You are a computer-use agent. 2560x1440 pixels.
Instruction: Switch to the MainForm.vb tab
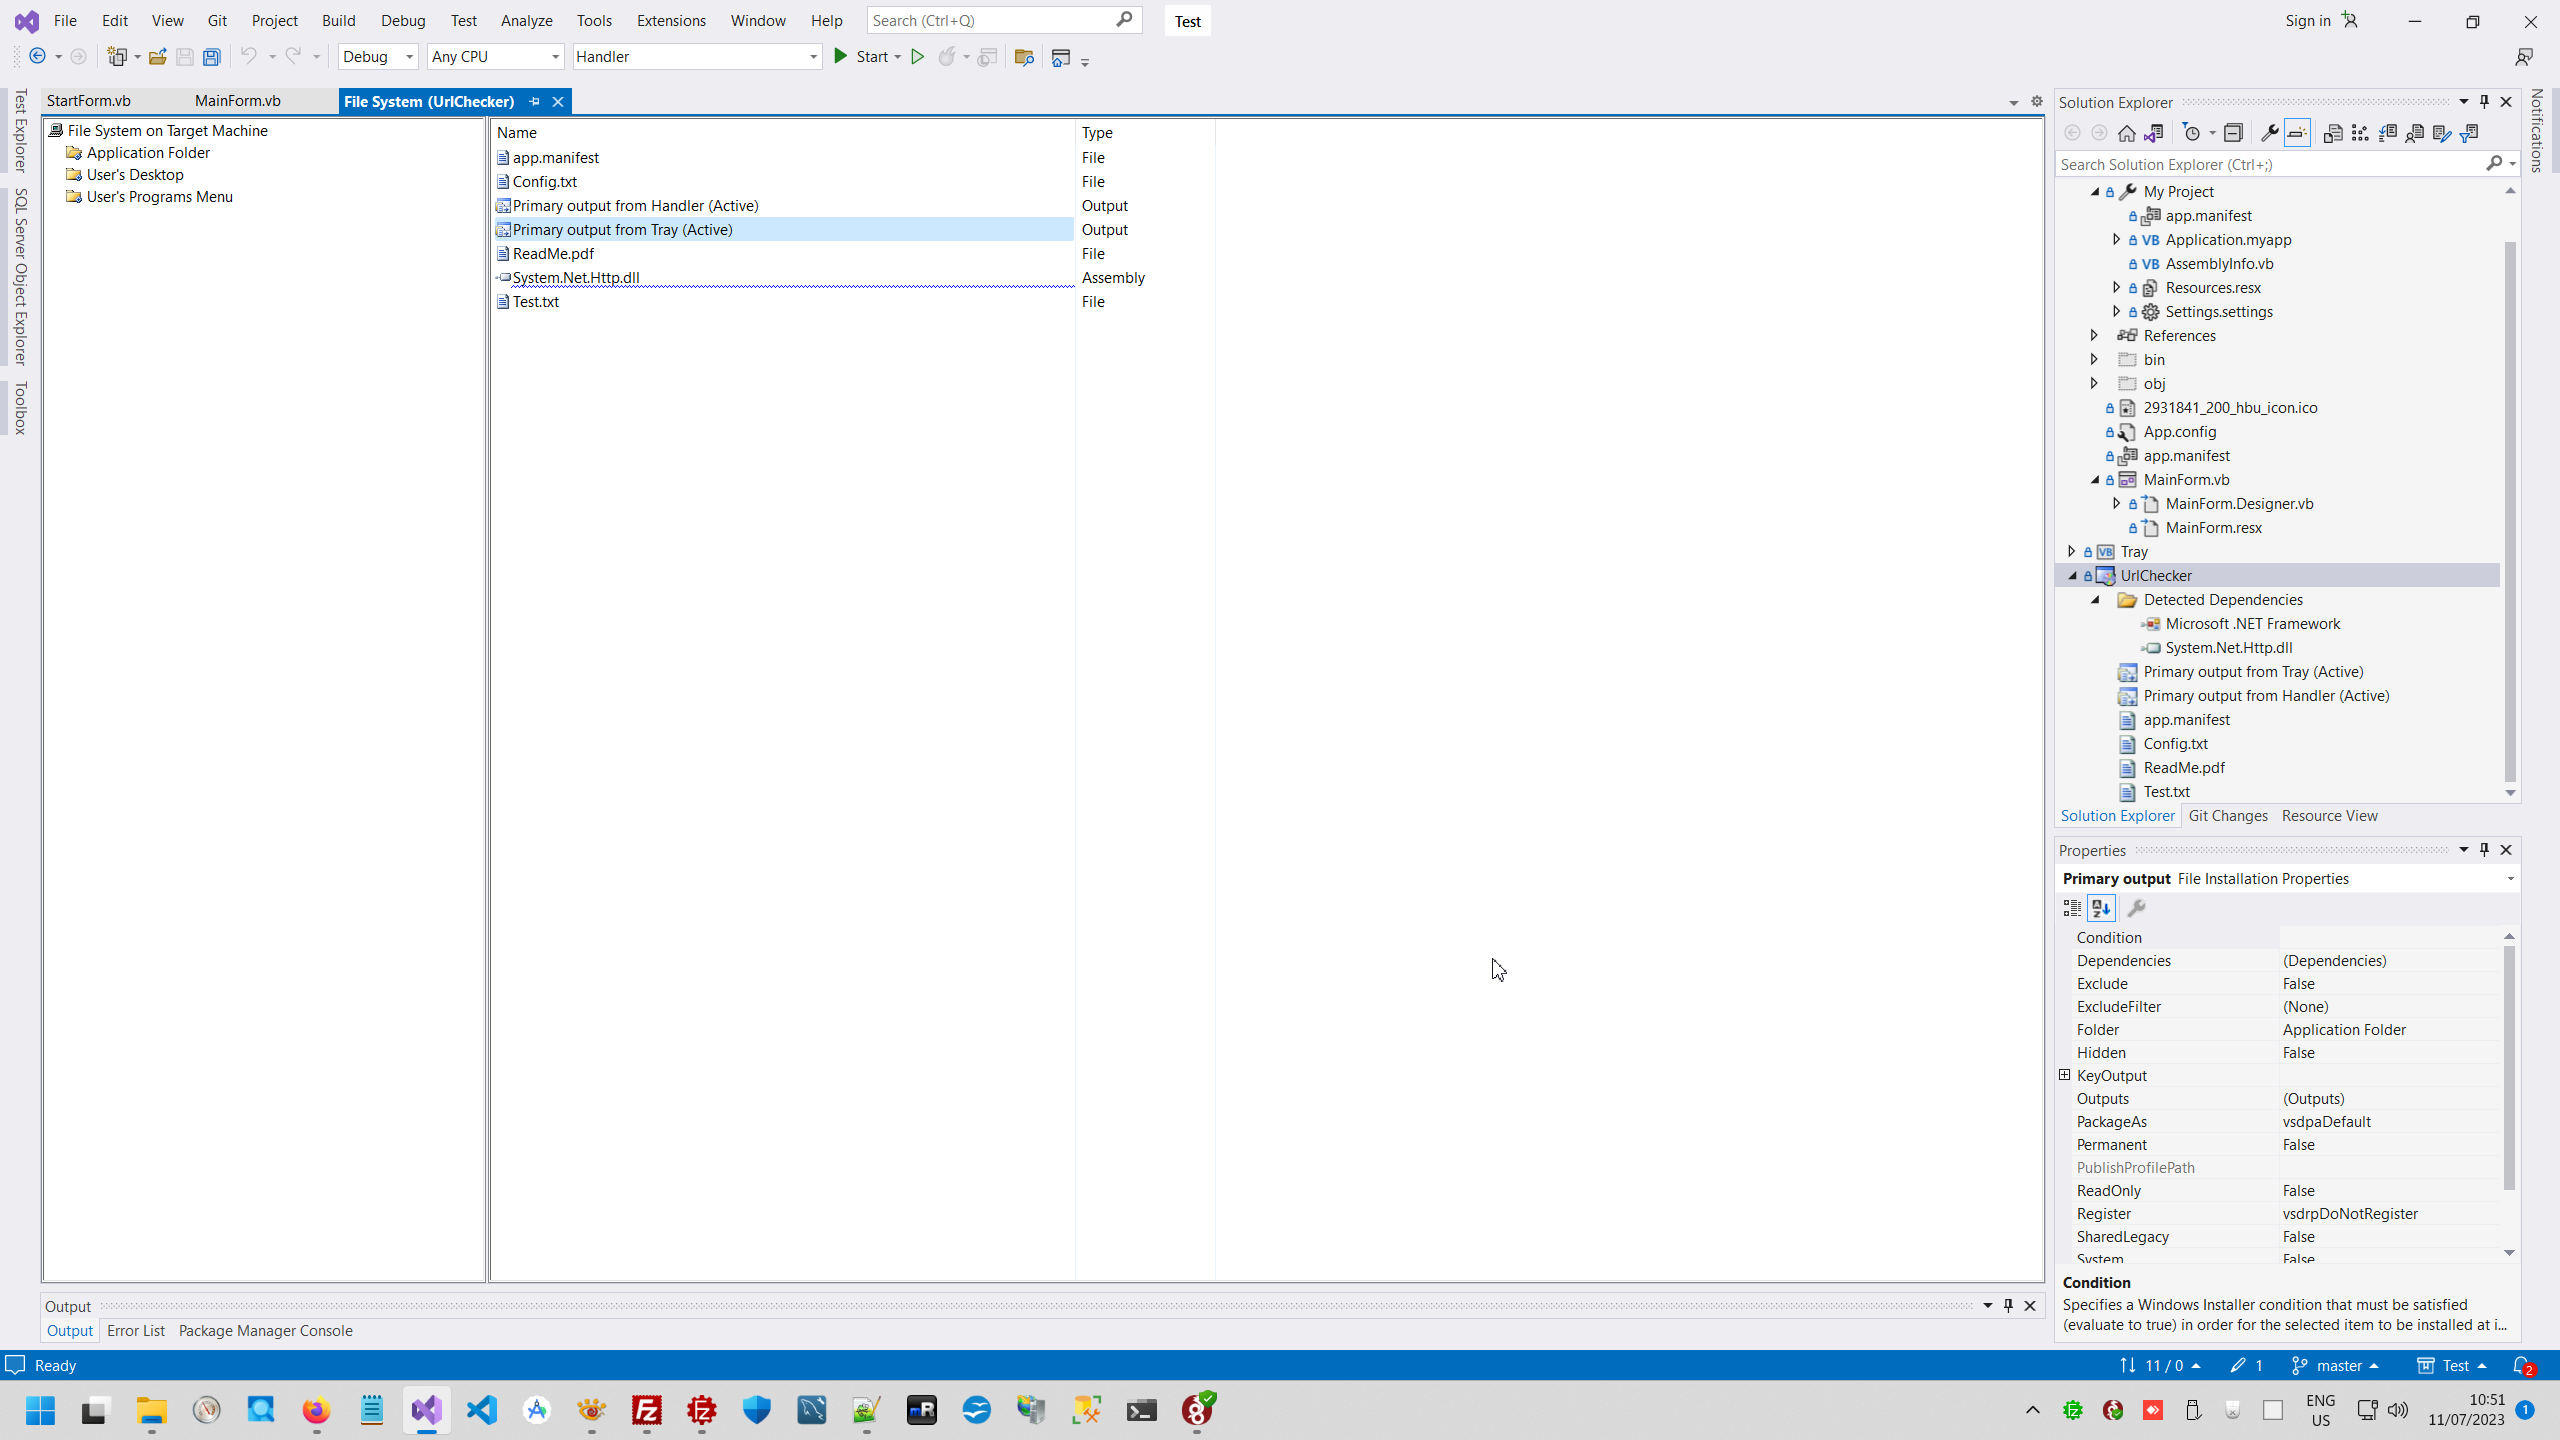coord(237,101)
